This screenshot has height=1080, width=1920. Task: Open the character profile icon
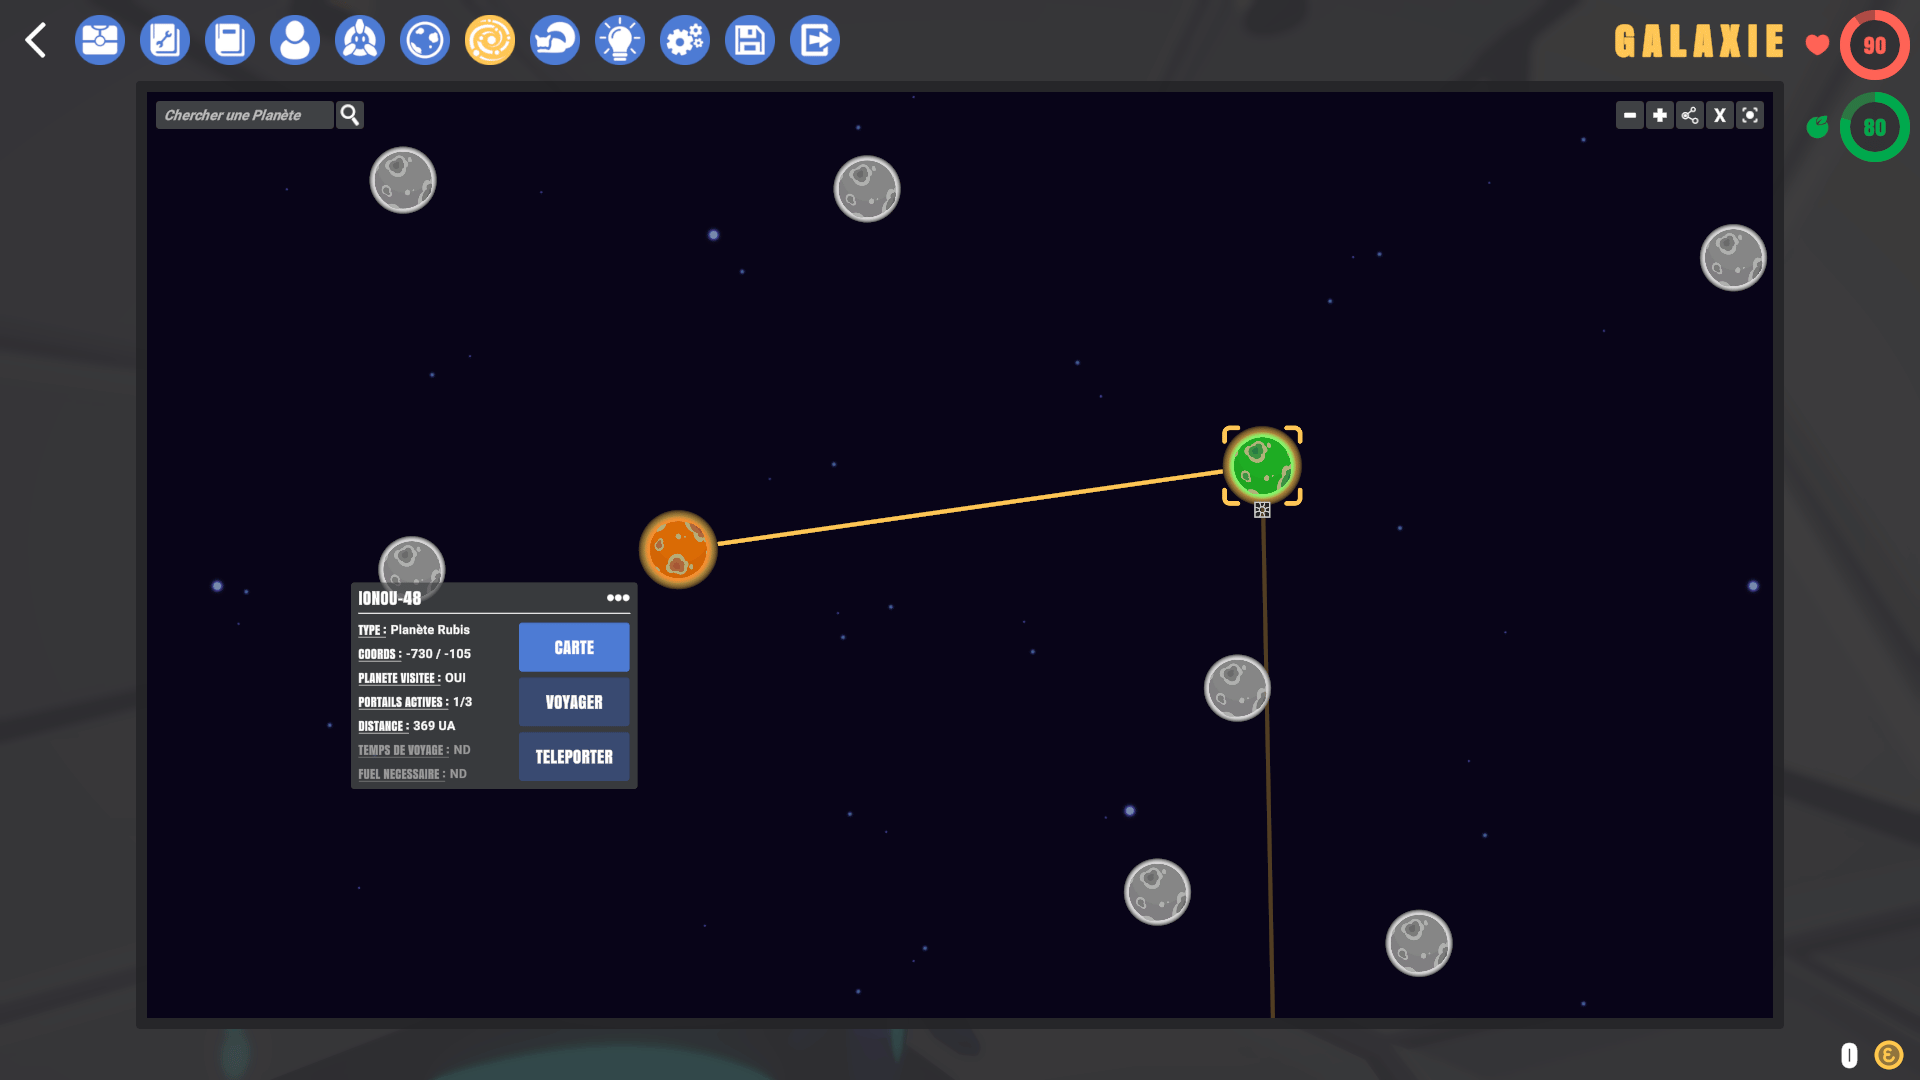(295, 41)
